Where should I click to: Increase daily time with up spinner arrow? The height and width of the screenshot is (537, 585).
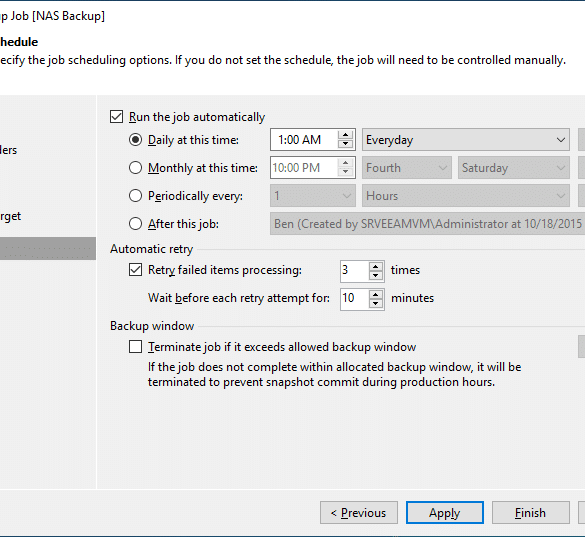point(345,135)
